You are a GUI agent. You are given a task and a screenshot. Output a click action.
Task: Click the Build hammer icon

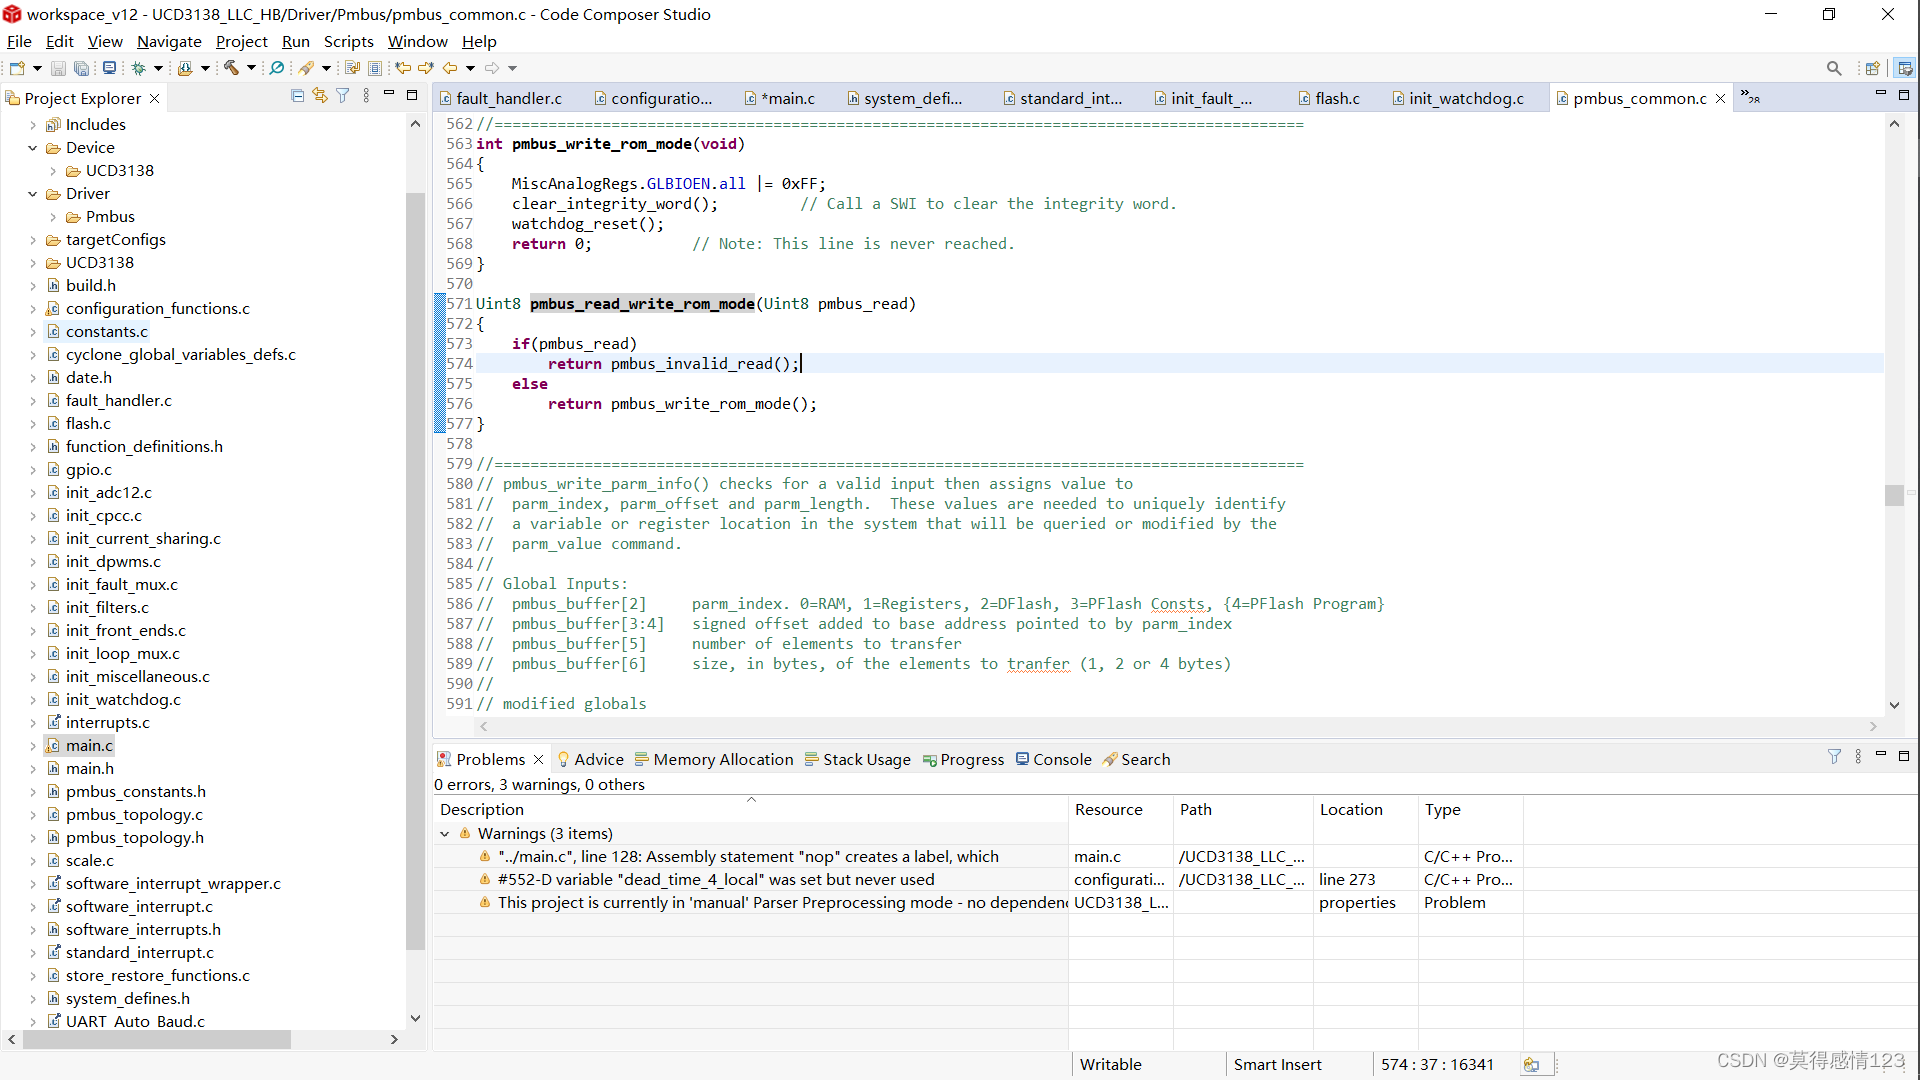pyautogui.click(x=231, y=68)
